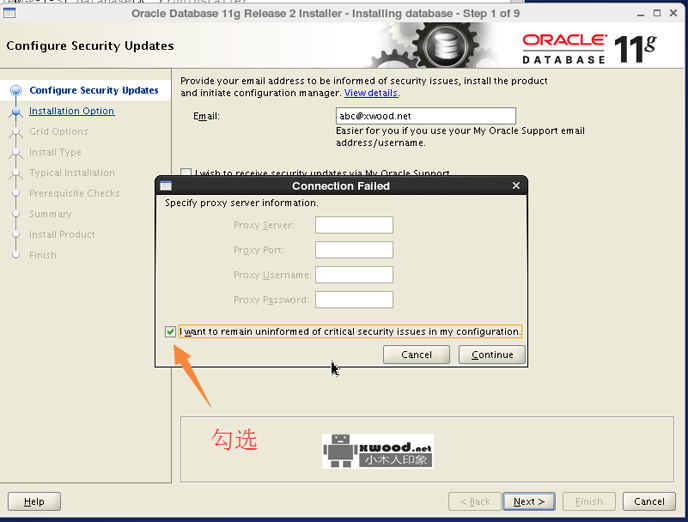Image resolution: width=688 pixels, height=522 pixels.
Task: Close the Connection Failed dialog
Action: coord(516,186)
